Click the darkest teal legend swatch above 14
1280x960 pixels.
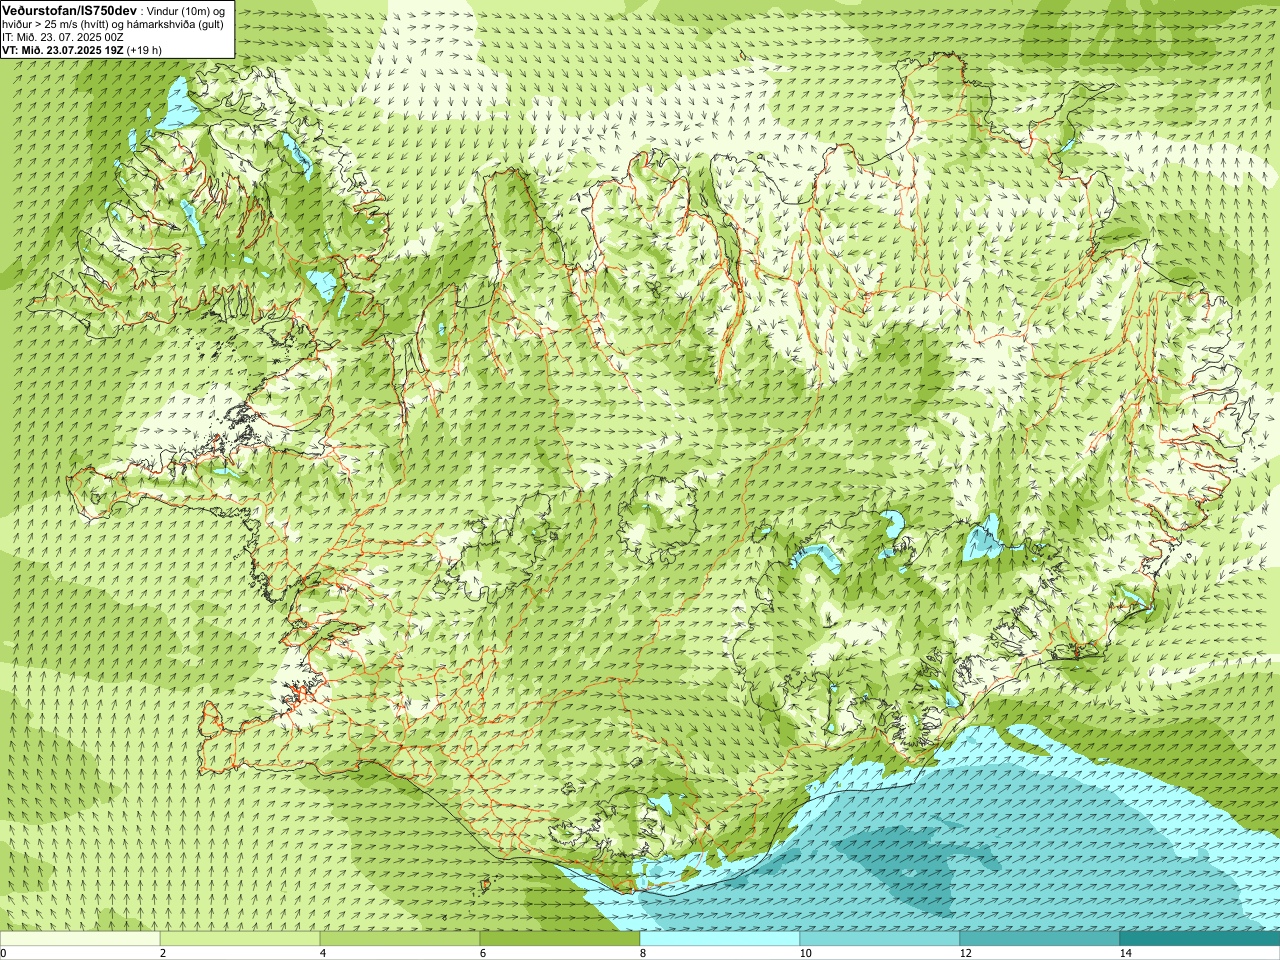(1200, 939)
